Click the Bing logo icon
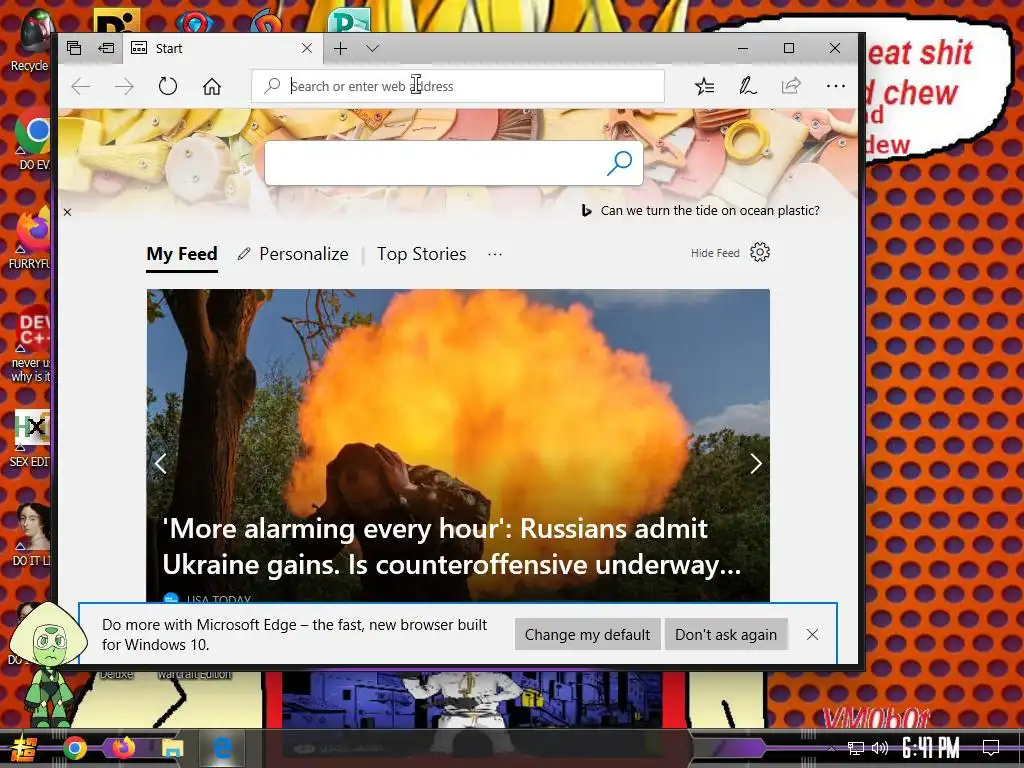The image size is (1024, 768). pyautogui.click(x=586, y=210)
